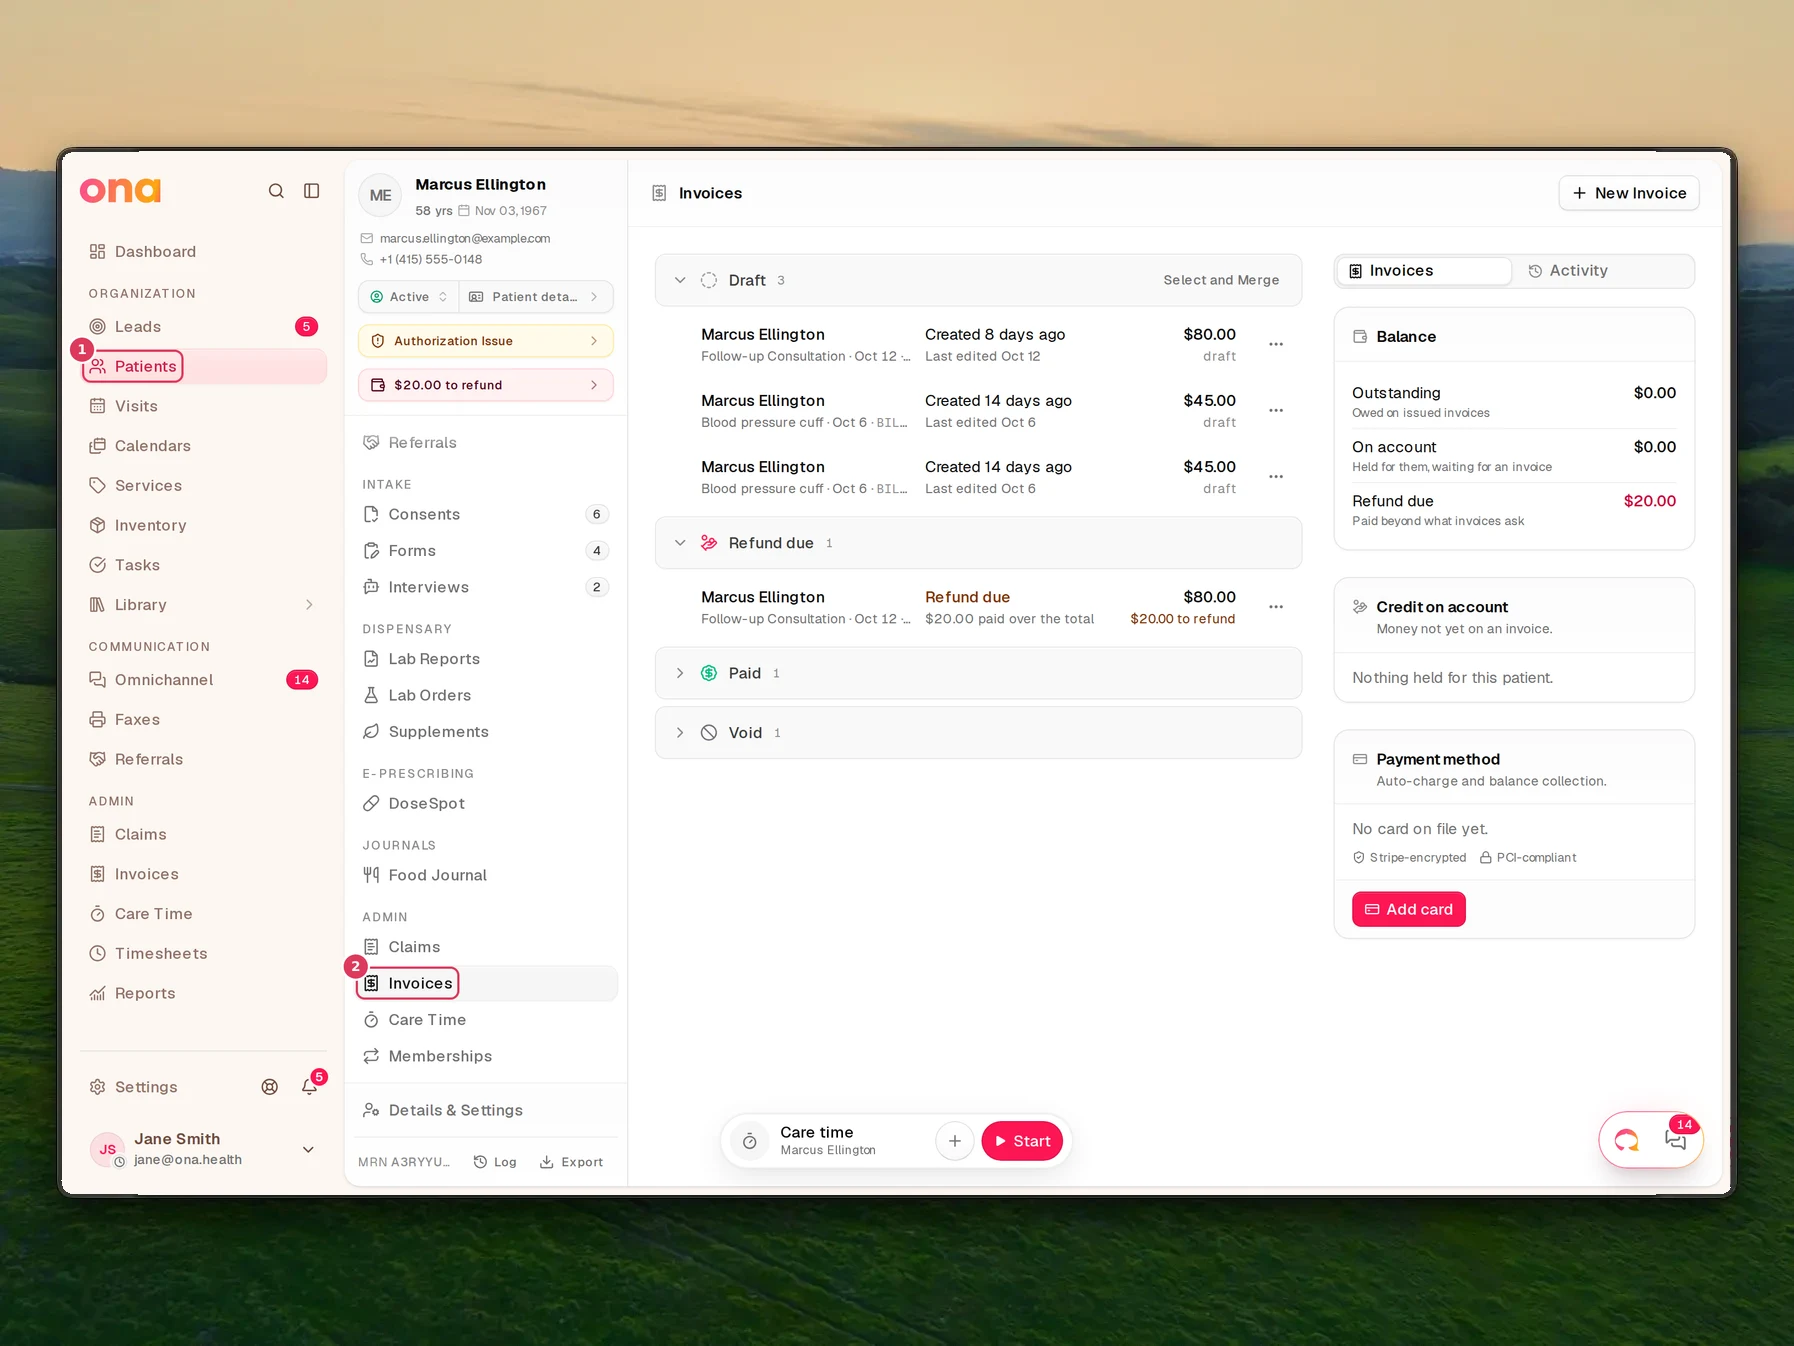Open Omnichannel in Communication section
The width and height of the screenshot is (1794, 1346).
click(204, 680)
